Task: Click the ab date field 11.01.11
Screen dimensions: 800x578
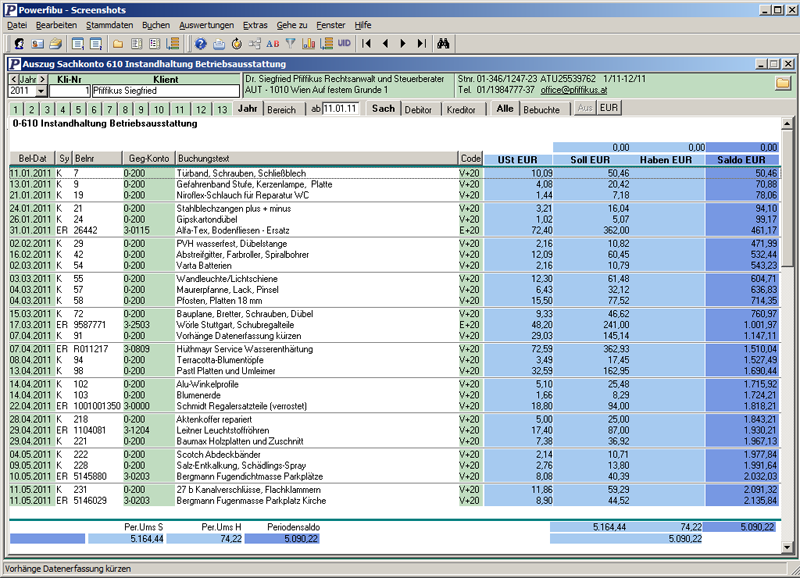Action: pyautogui.click(x=341, y=109)
